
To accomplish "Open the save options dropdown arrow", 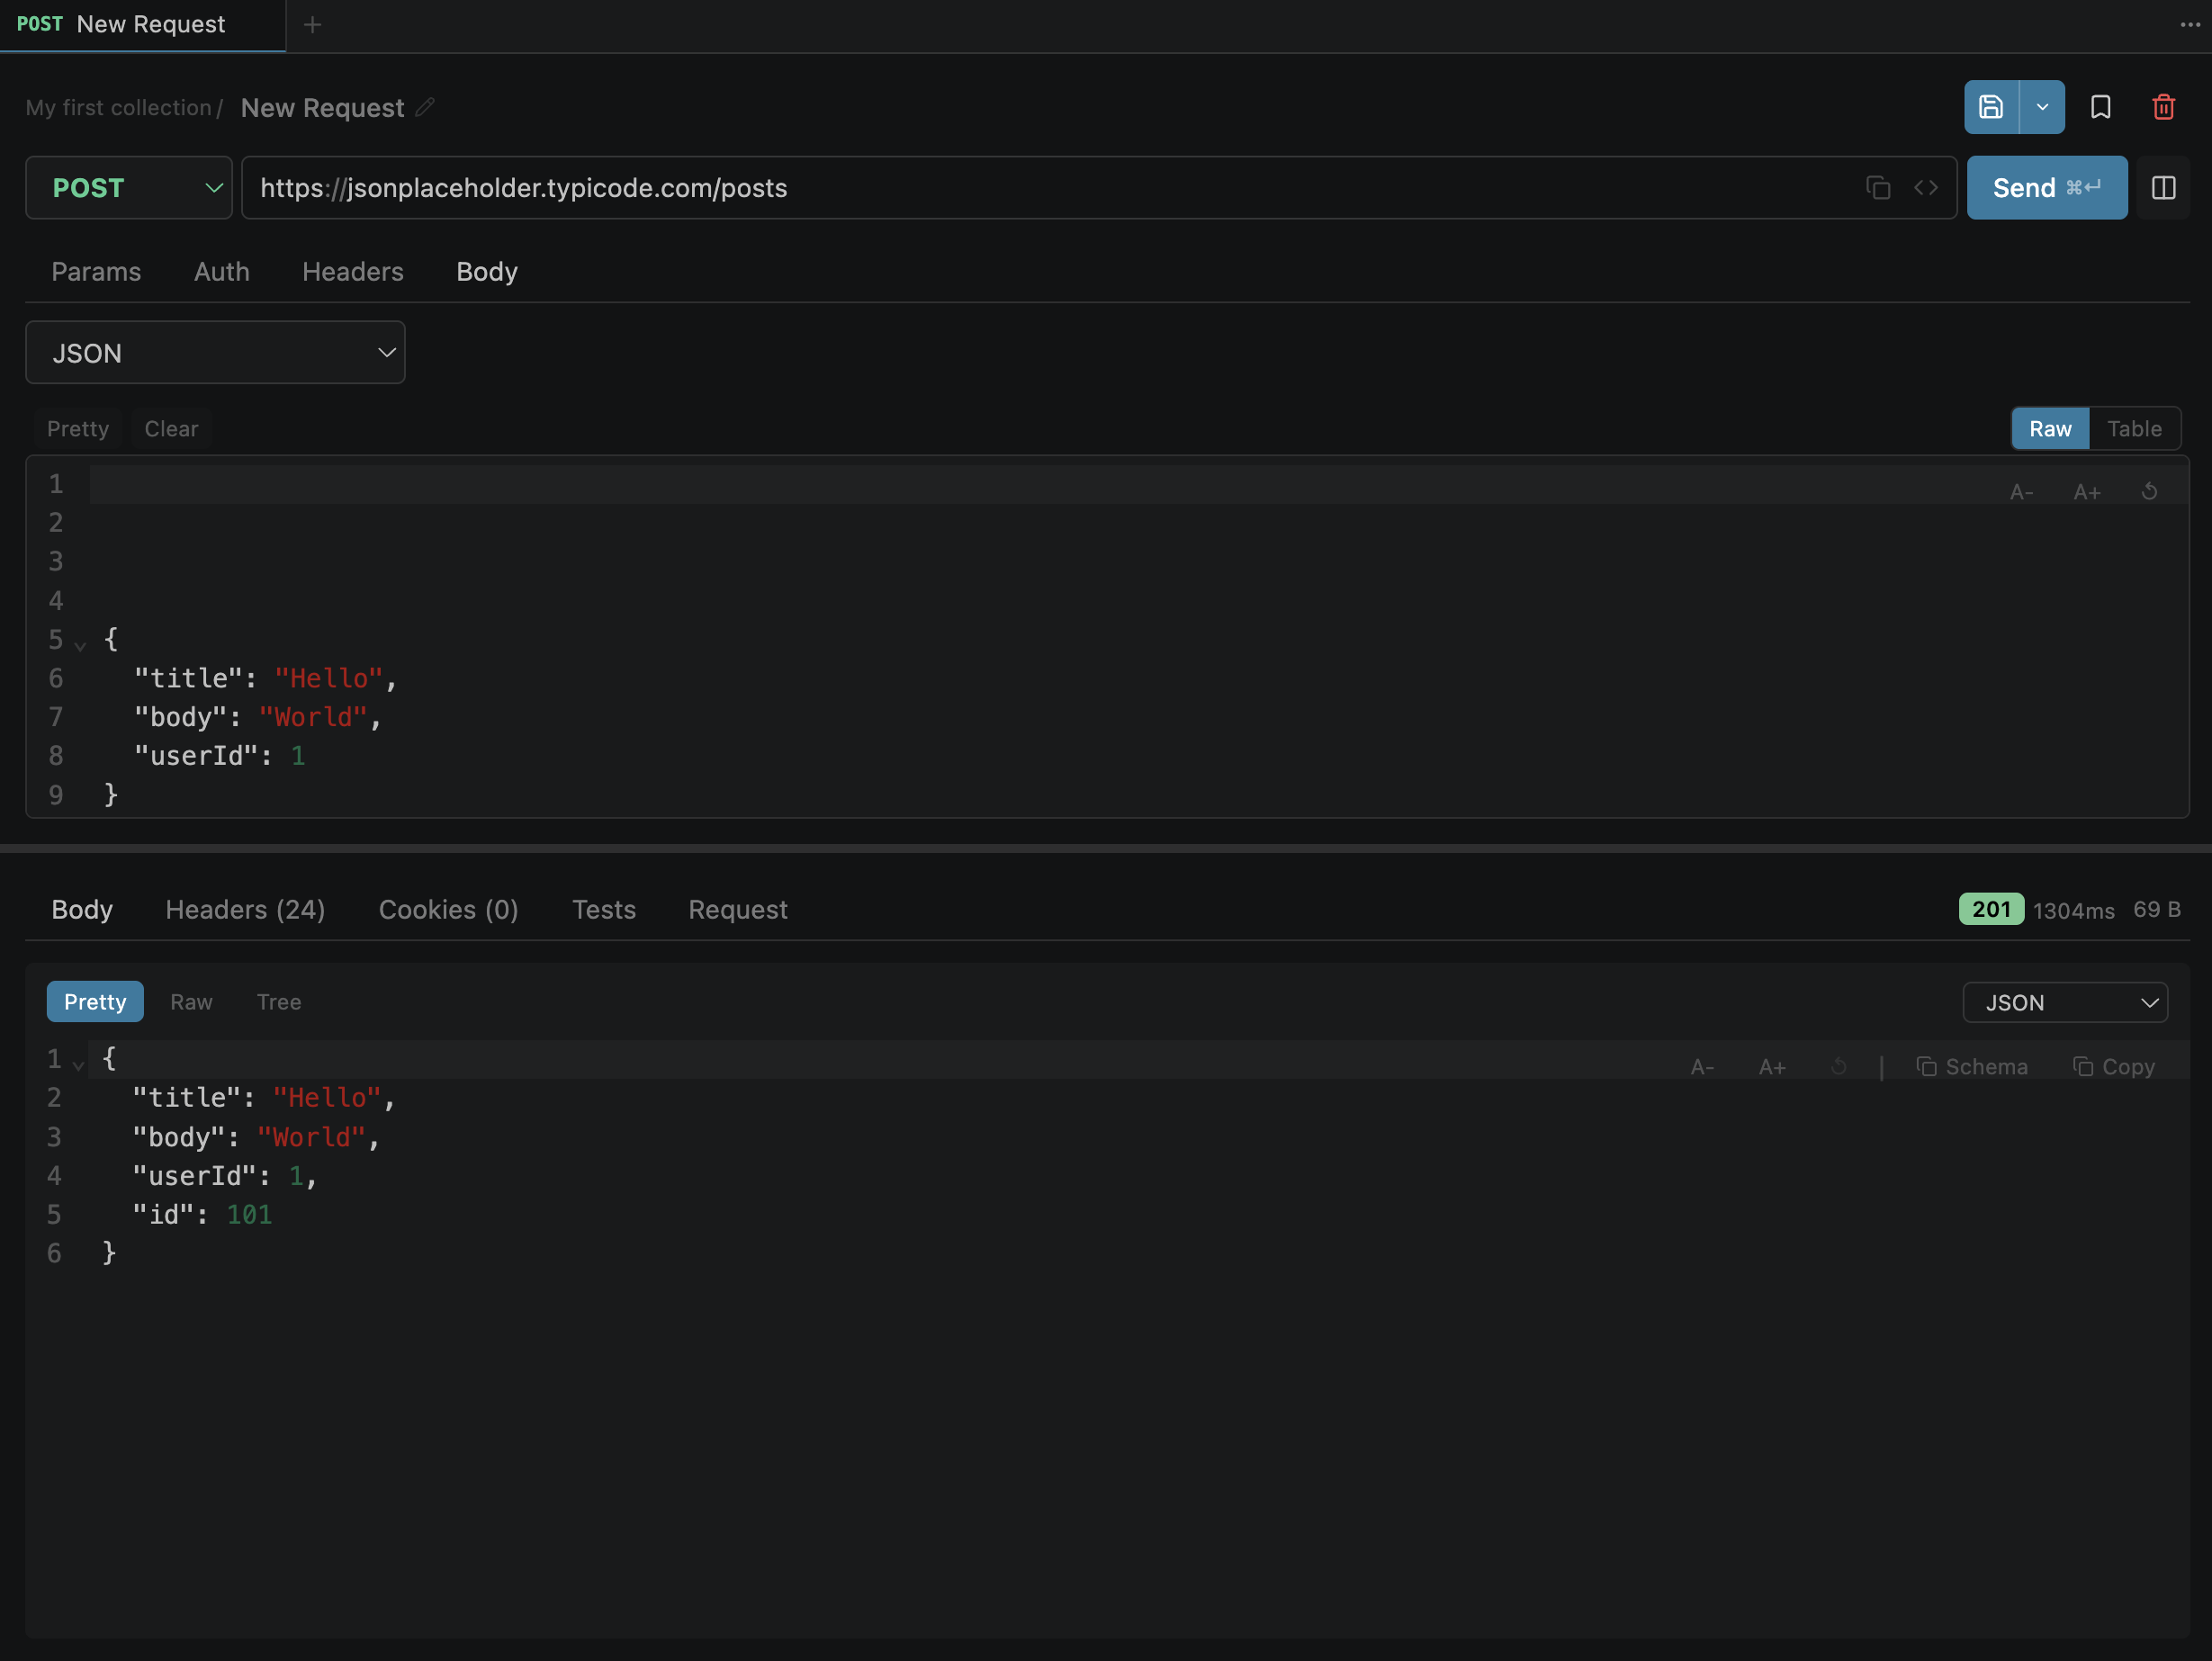I will tap(2042, 107).
